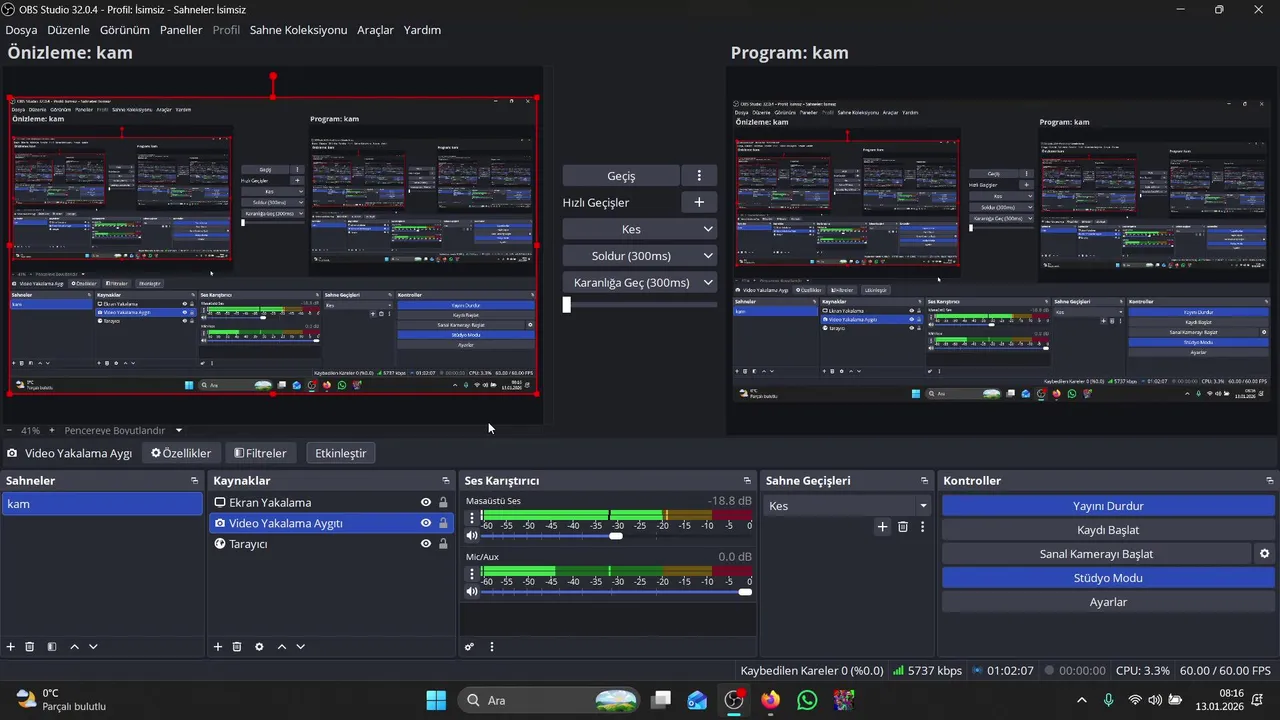Open audio mixer menu three-dots at bottom
The image size is (1280, 720).
[x=492, y=647]
